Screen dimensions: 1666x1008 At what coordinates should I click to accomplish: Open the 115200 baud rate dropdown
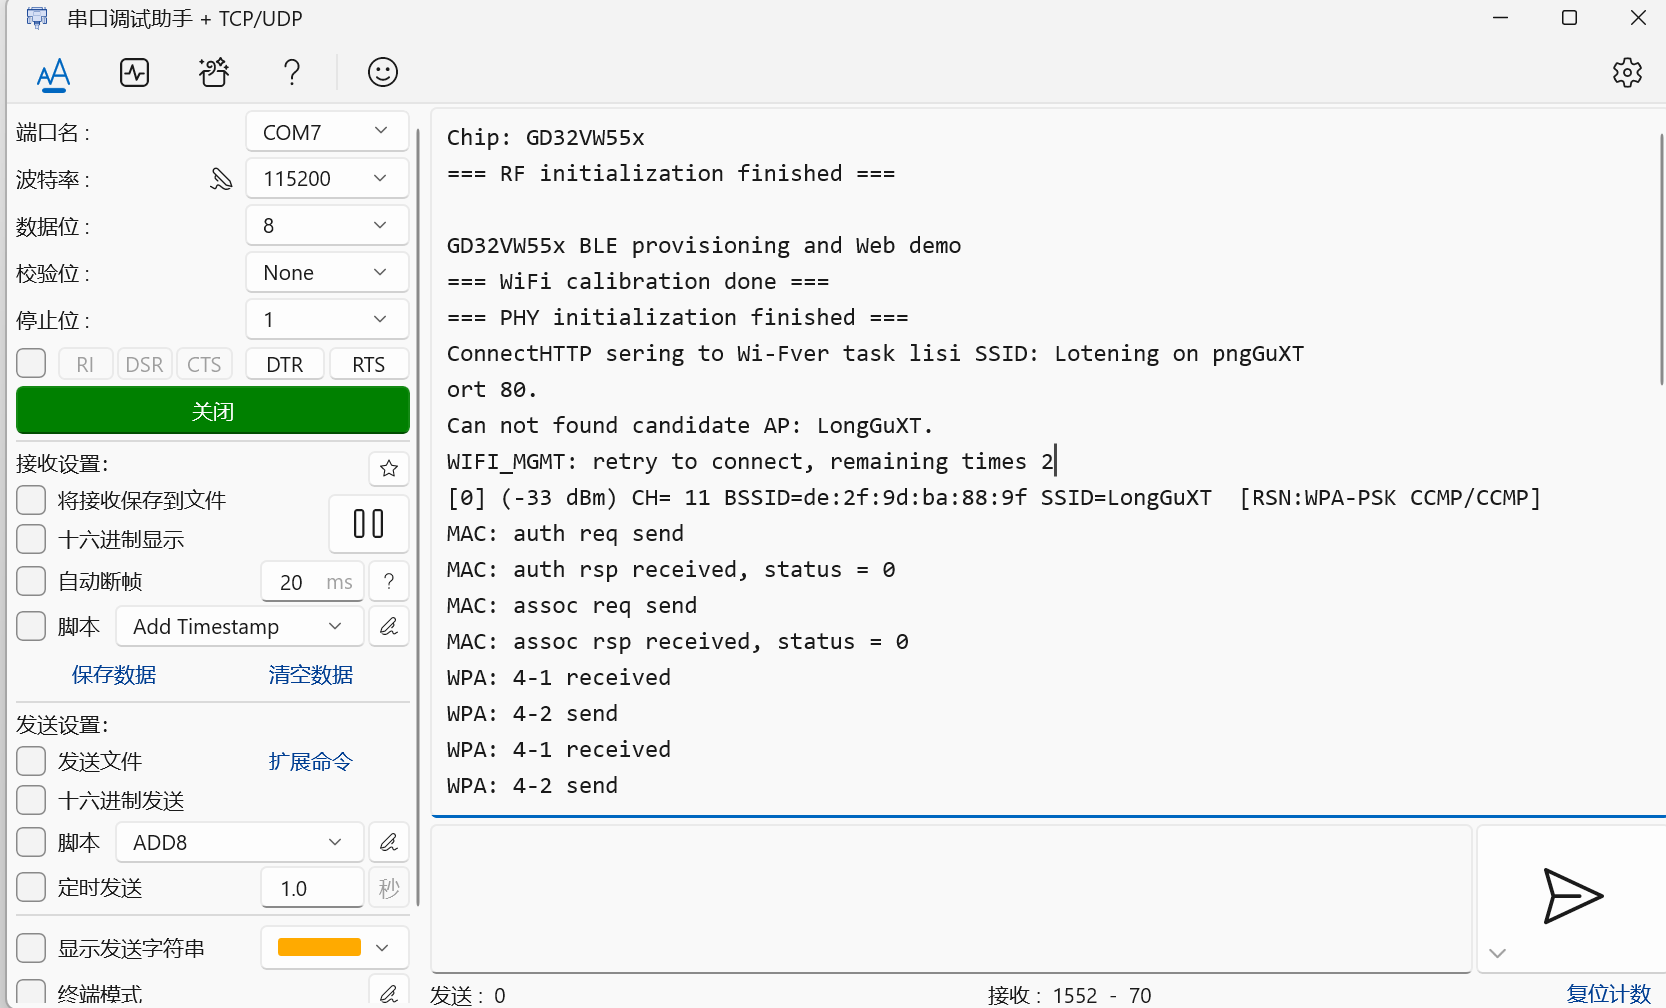(327, 178)
